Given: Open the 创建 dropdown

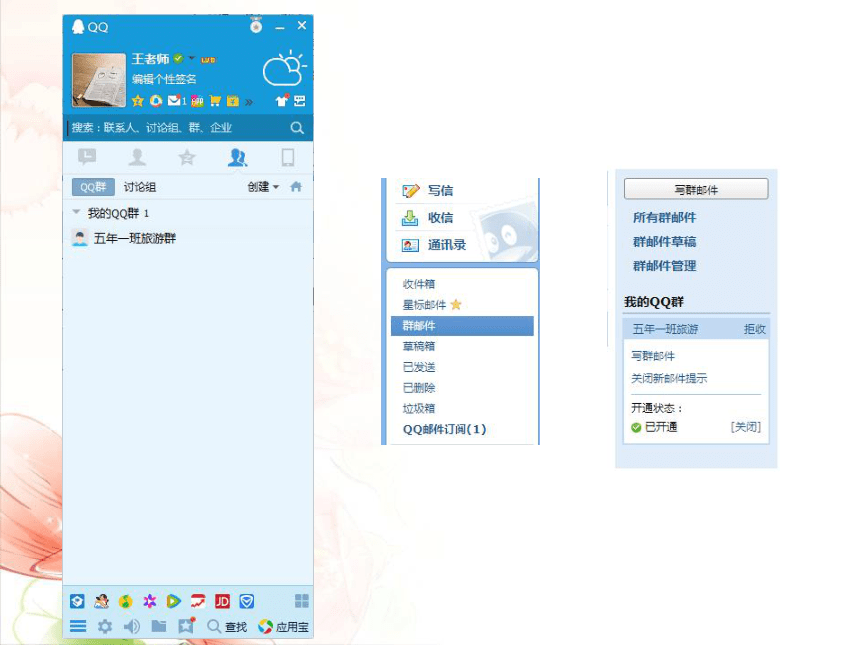Looking at the screenshot, I should tap(263, 187).
